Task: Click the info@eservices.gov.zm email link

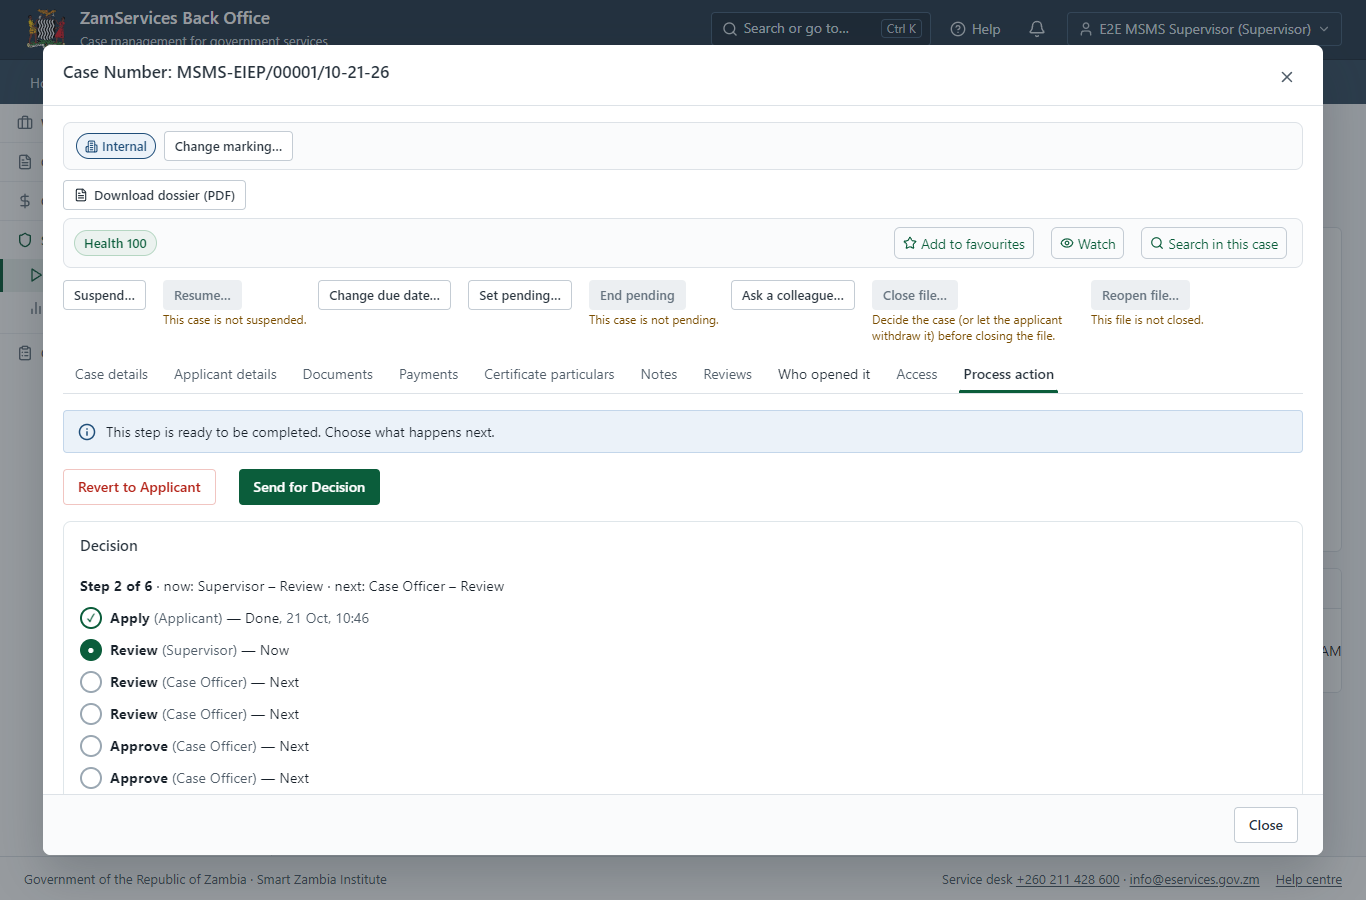Action: pyautogui.click(x=1194, y=880)
